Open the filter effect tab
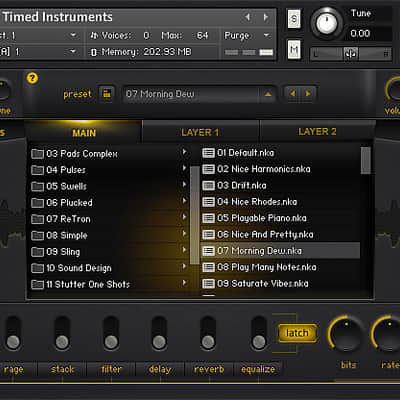Image resolution: width=400 pixels, height=400 pixels. point(111,369)
